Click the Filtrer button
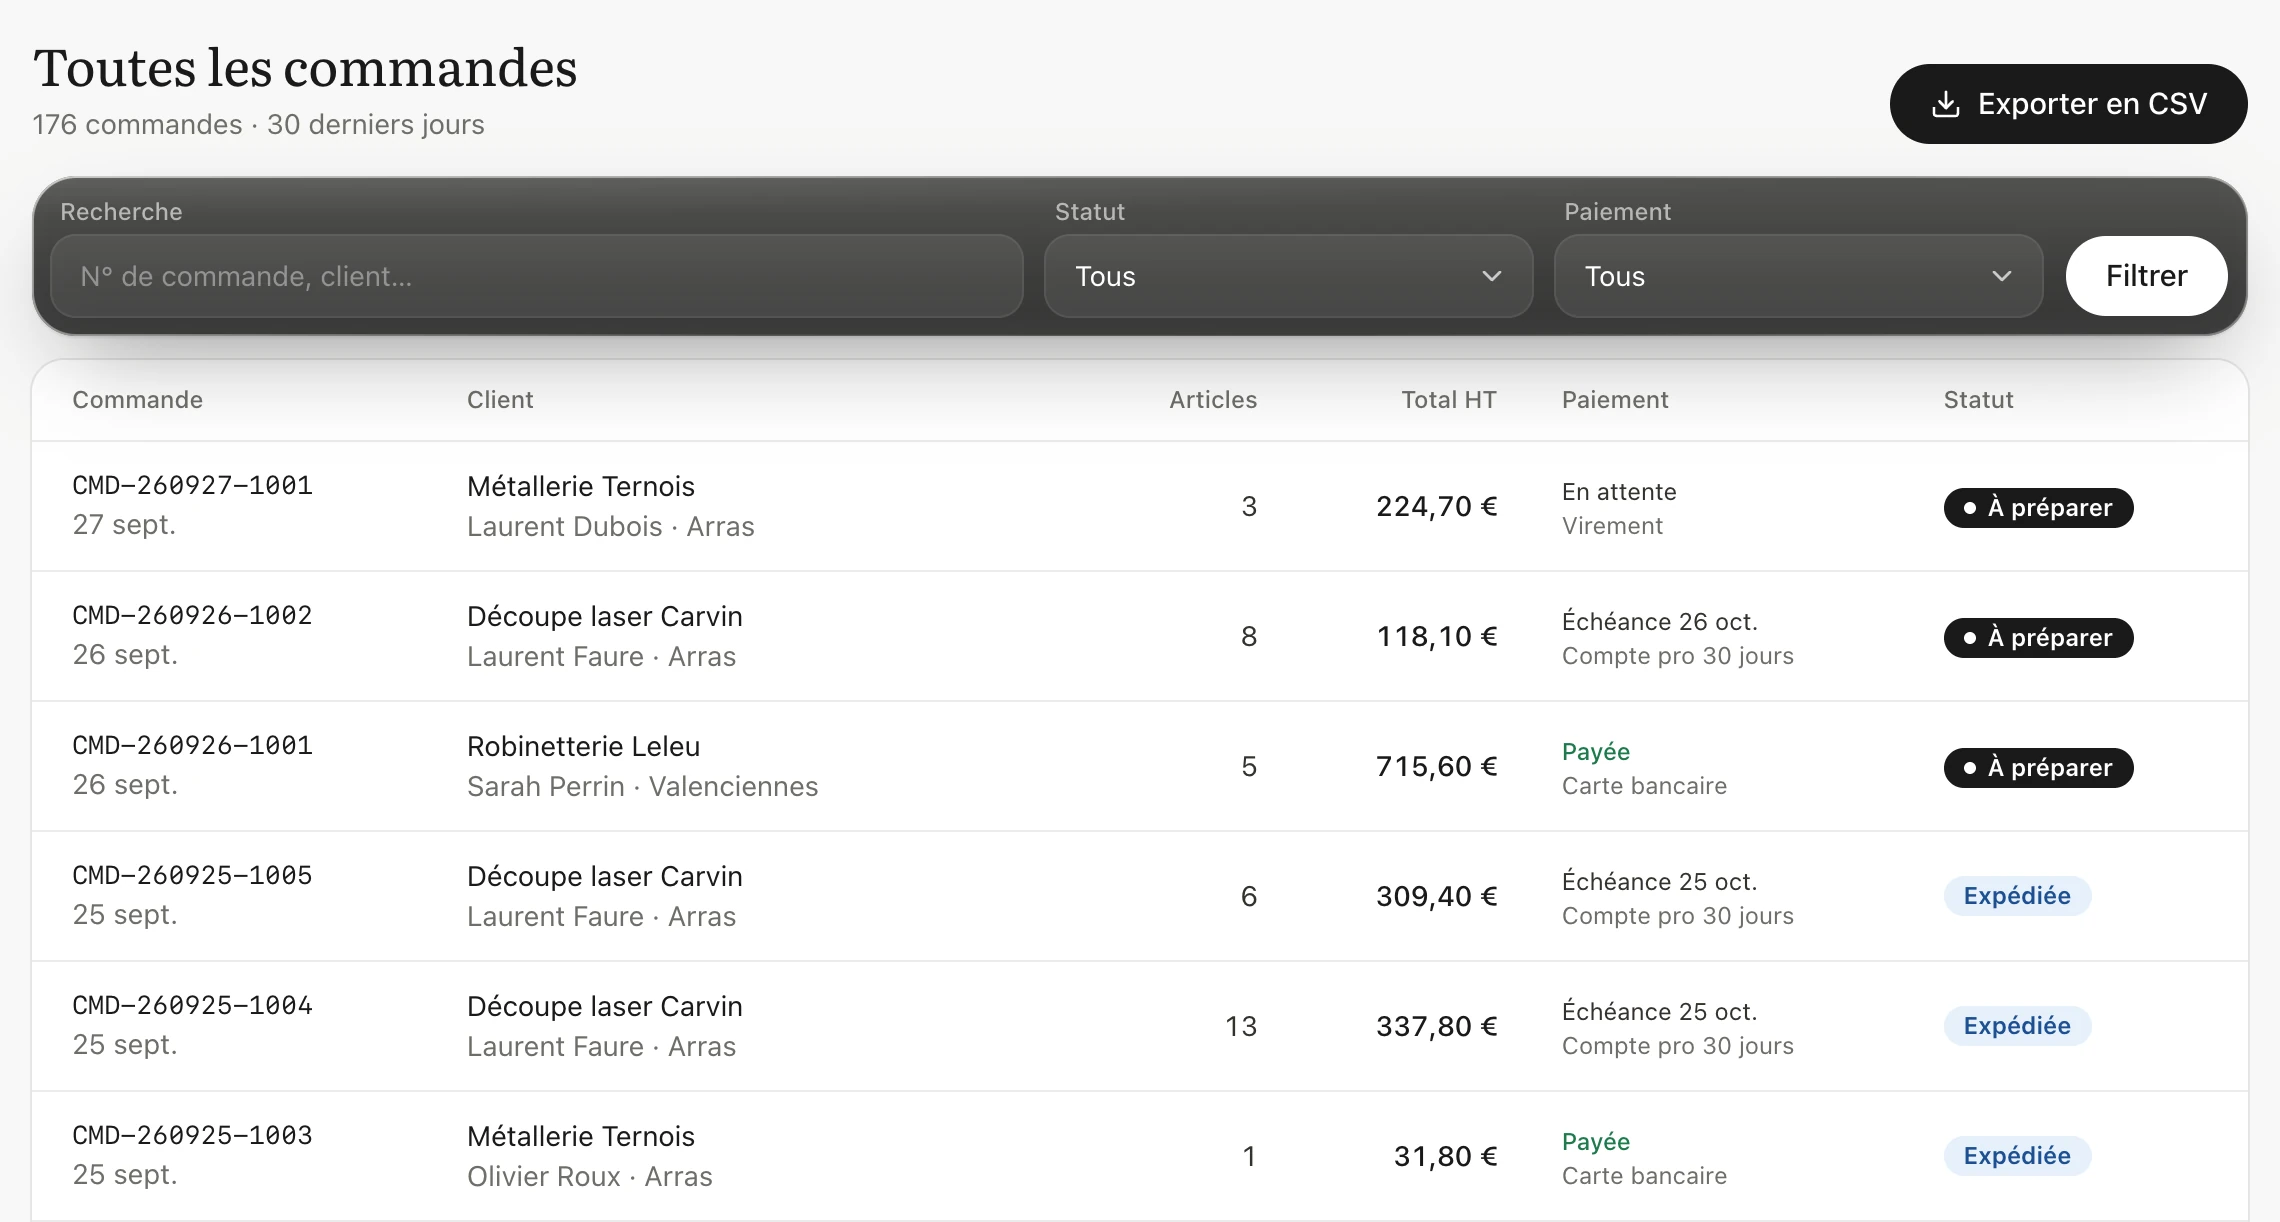This screenshot has width=2280, height=1222. click(x=2146, y=276)
